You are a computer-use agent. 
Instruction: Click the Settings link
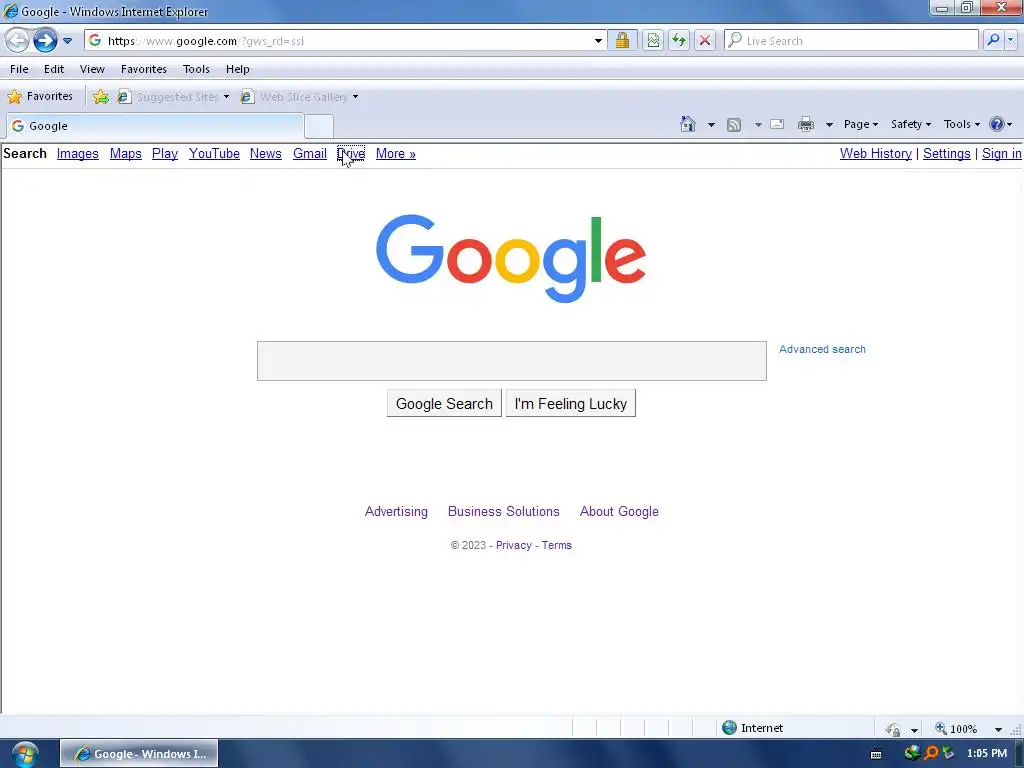(946, 153)
